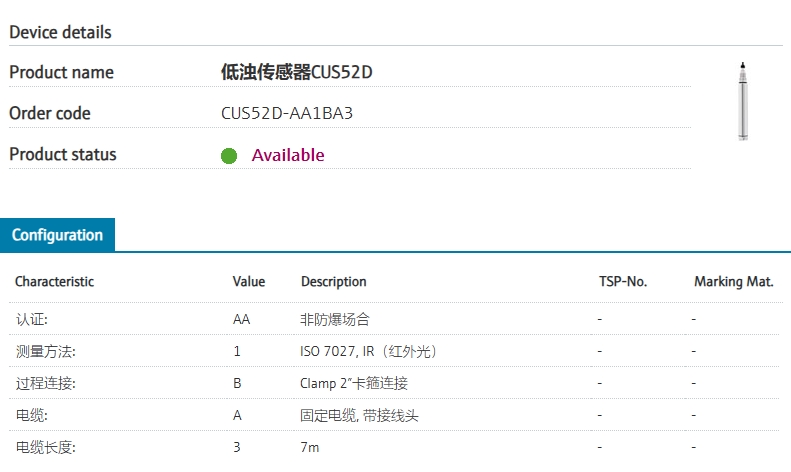The height and width of the screenshot is (472, 791).
Task: Click the Marking Mat. column header
Action: click(733, 282)
